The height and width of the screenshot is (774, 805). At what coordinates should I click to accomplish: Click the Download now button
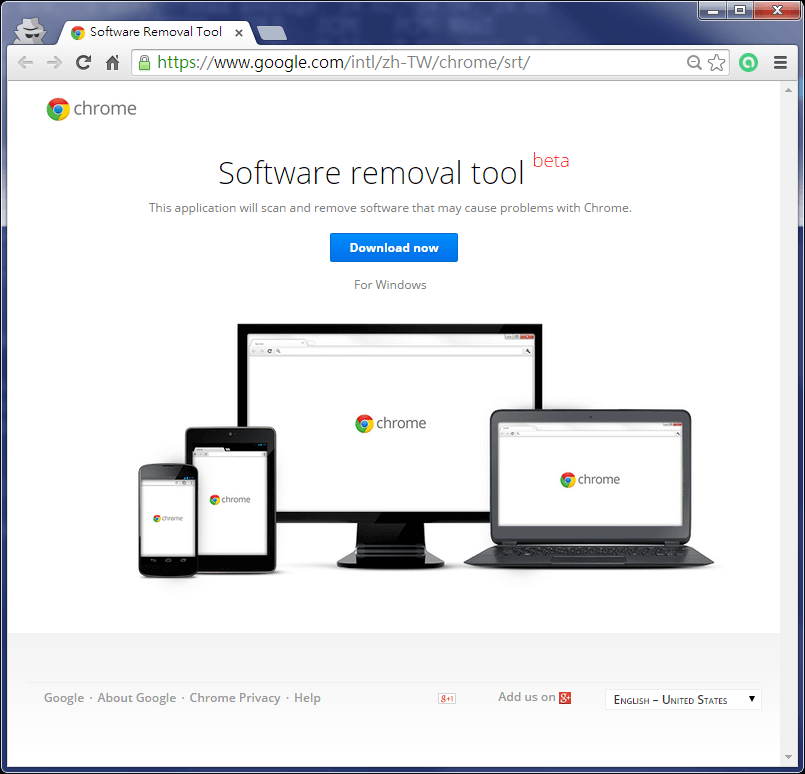pos(393,247)
